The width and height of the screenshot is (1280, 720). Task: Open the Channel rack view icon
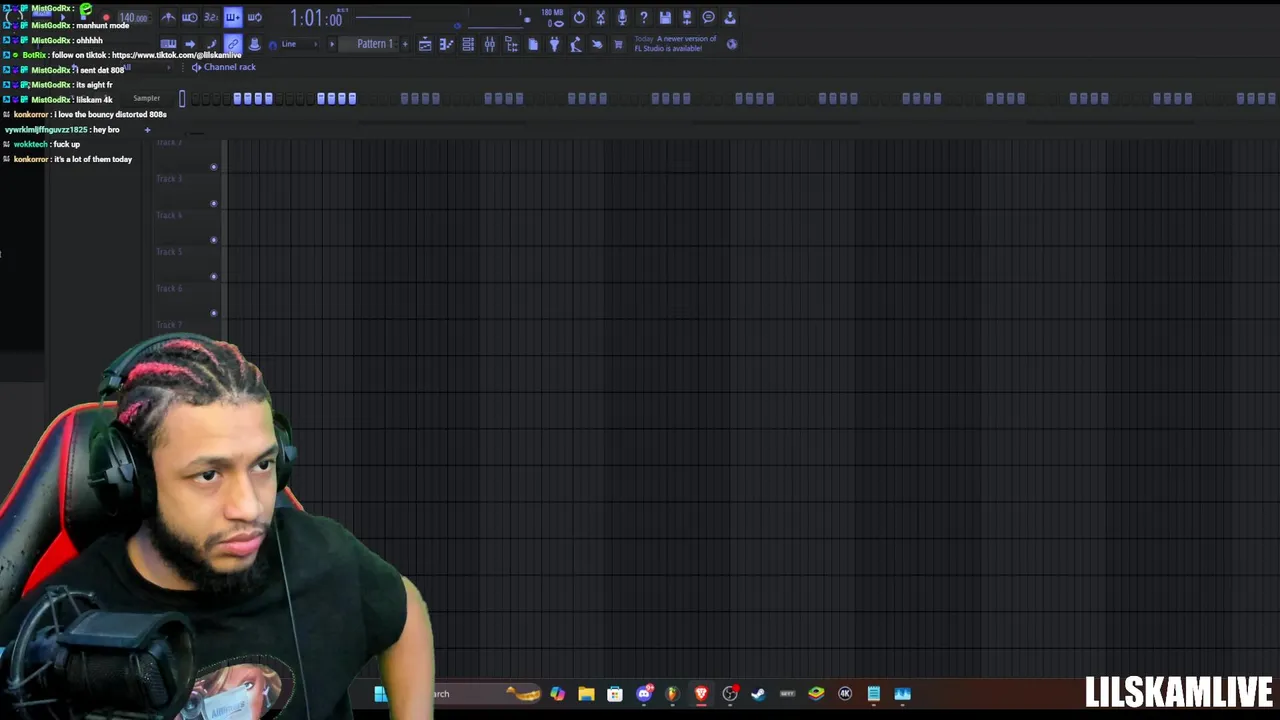point(468,44)
